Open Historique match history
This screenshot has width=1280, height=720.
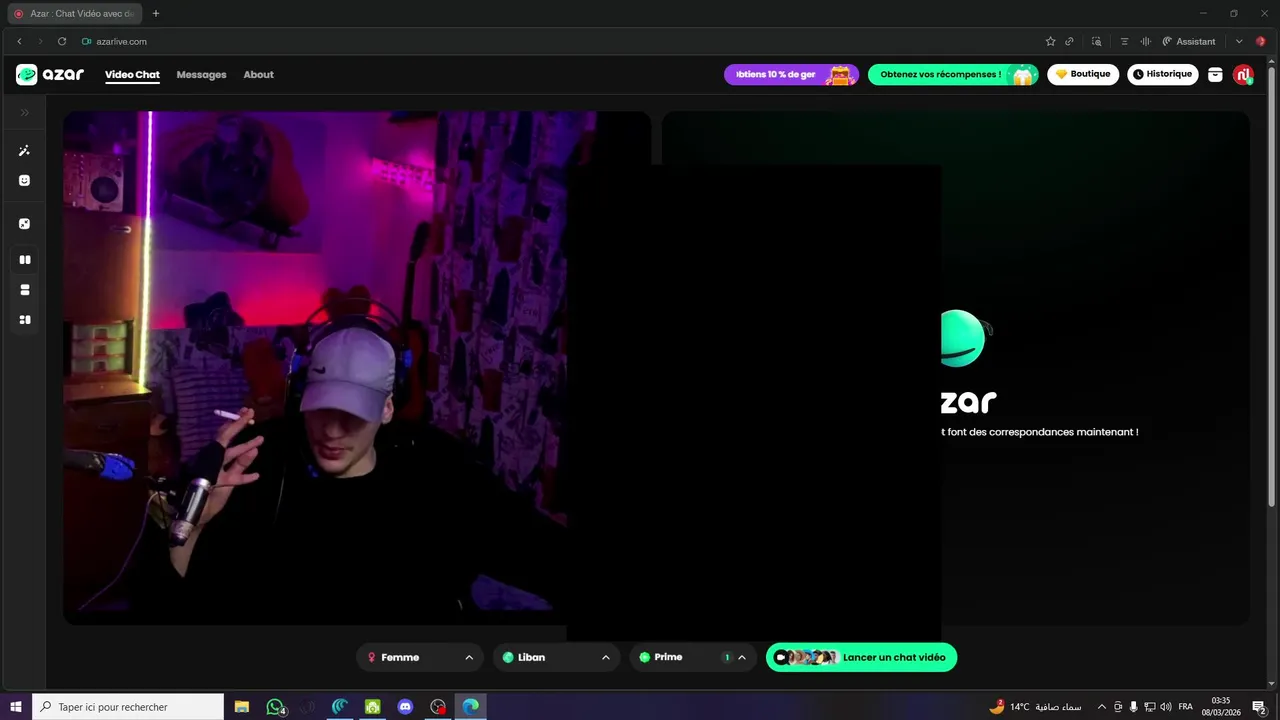click(x=1163, y=74)
